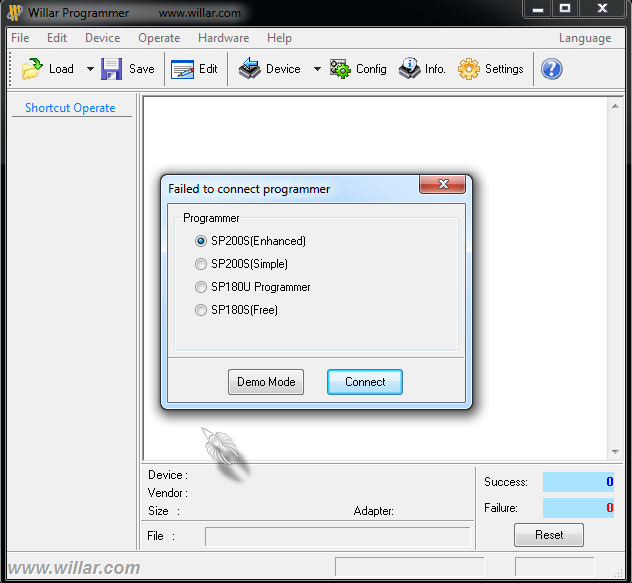Click the Shortcut Operate panel header
This screenshot has height=583, width=632.
pyautogui.click(x=70, y=108)
